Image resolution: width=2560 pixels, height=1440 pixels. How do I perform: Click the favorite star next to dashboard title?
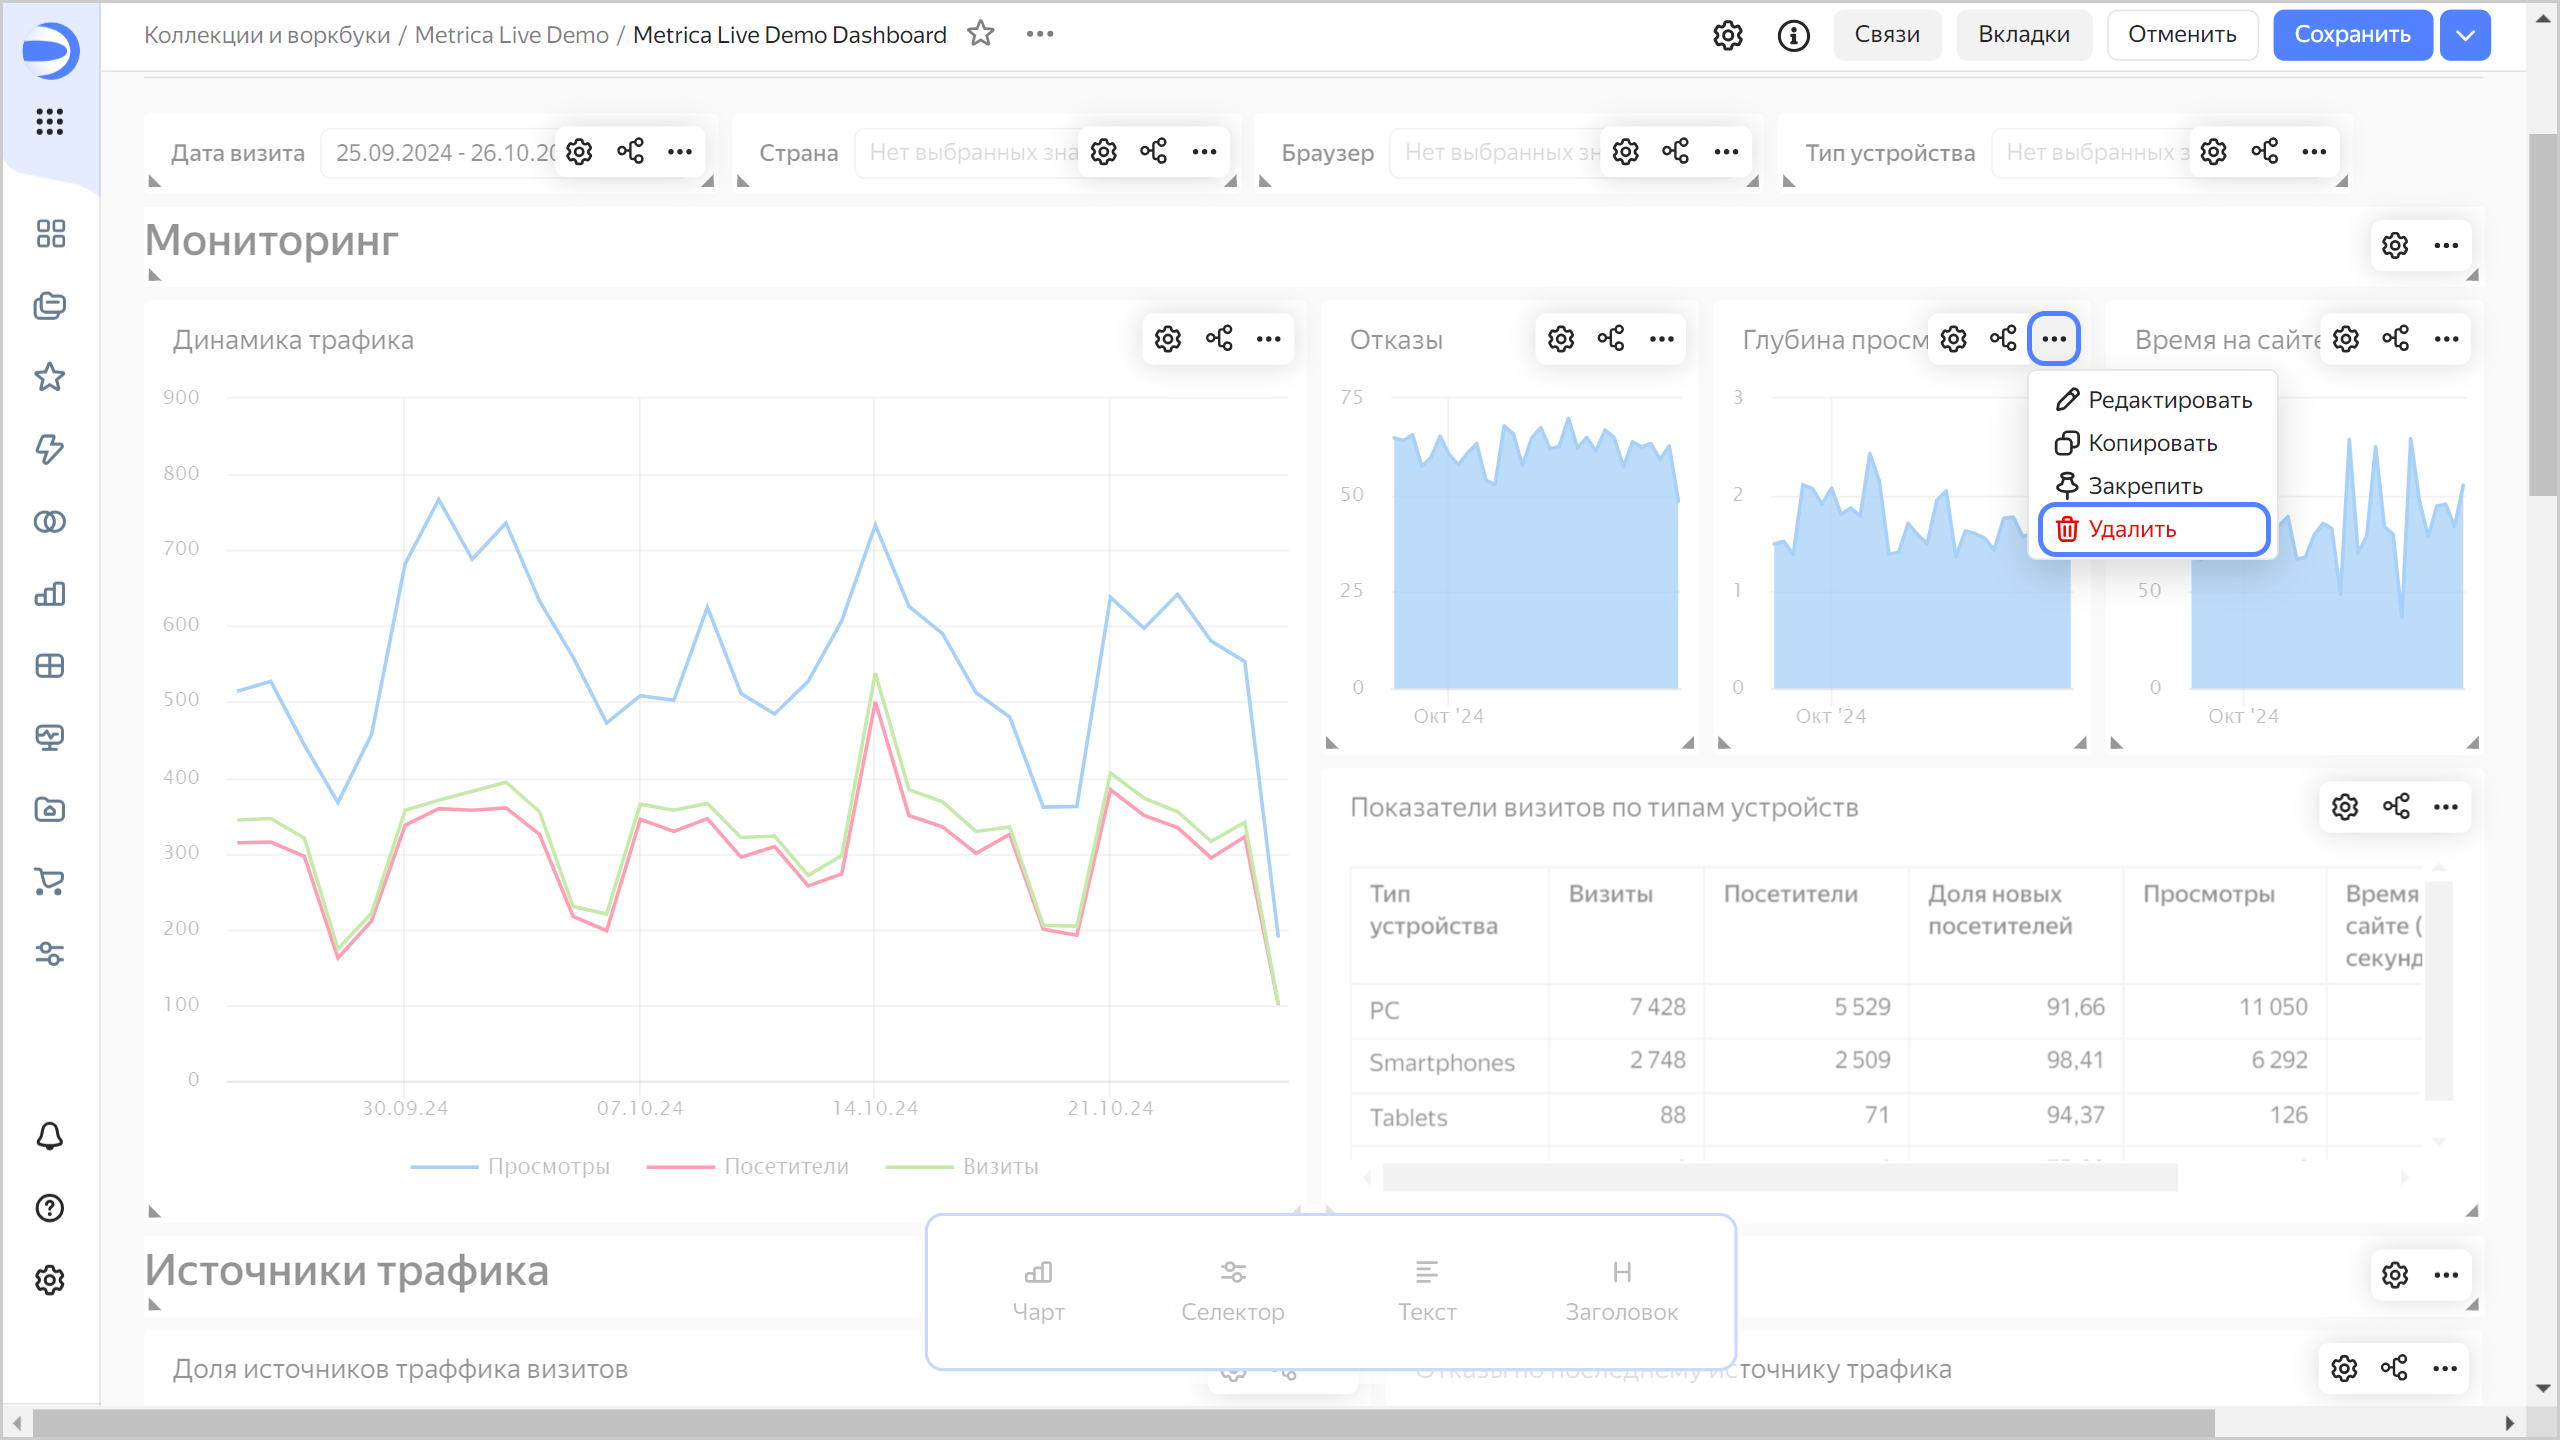pos(980,34)
